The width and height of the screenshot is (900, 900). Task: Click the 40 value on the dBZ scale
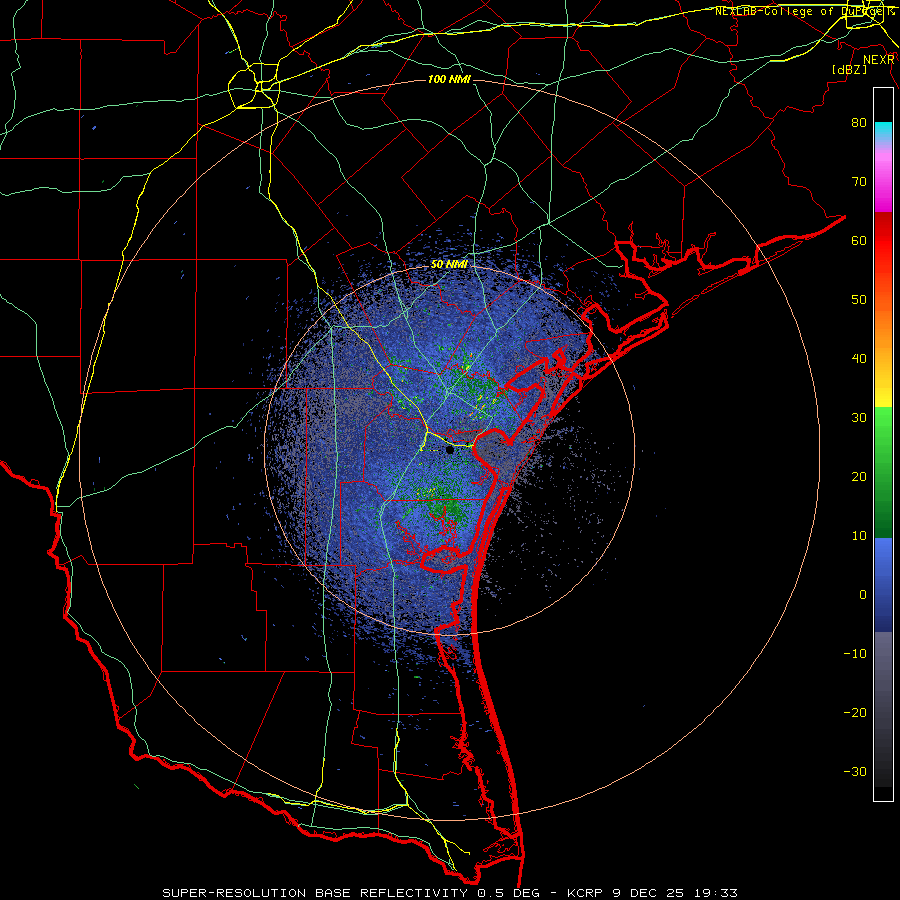(859, 358)
